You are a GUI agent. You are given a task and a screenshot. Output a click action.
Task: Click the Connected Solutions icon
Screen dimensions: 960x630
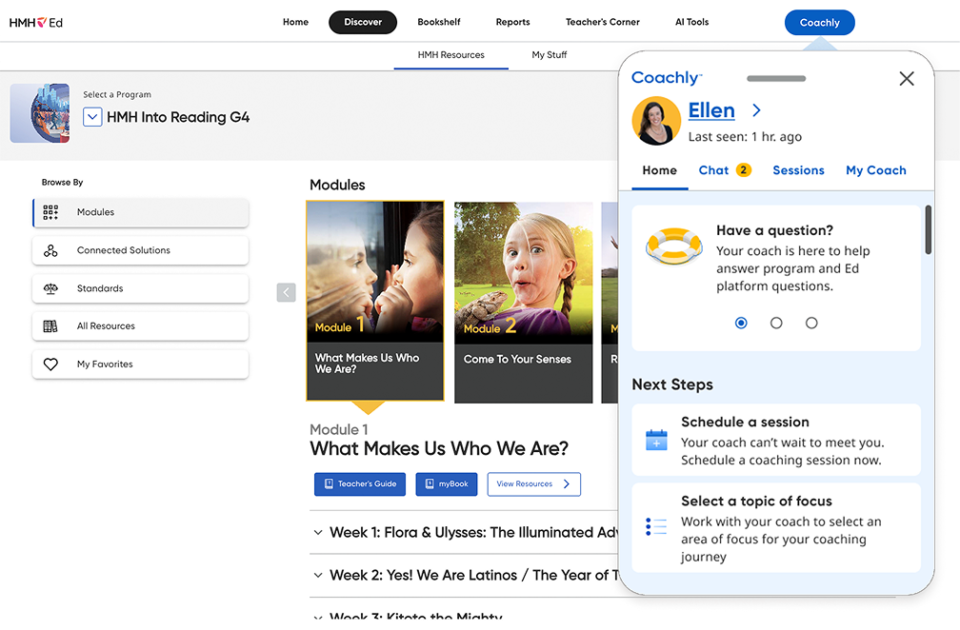coord(51,250)
